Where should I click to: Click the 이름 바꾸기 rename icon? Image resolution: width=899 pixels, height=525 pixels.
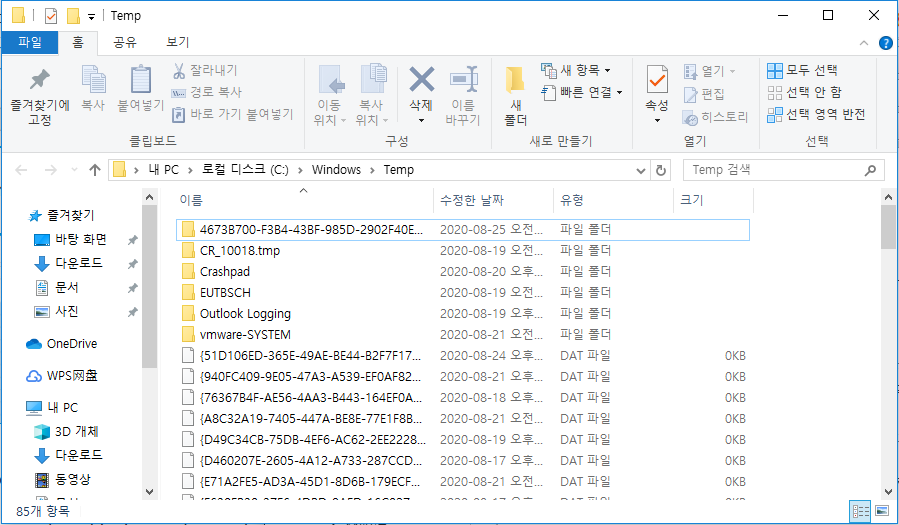463,80
